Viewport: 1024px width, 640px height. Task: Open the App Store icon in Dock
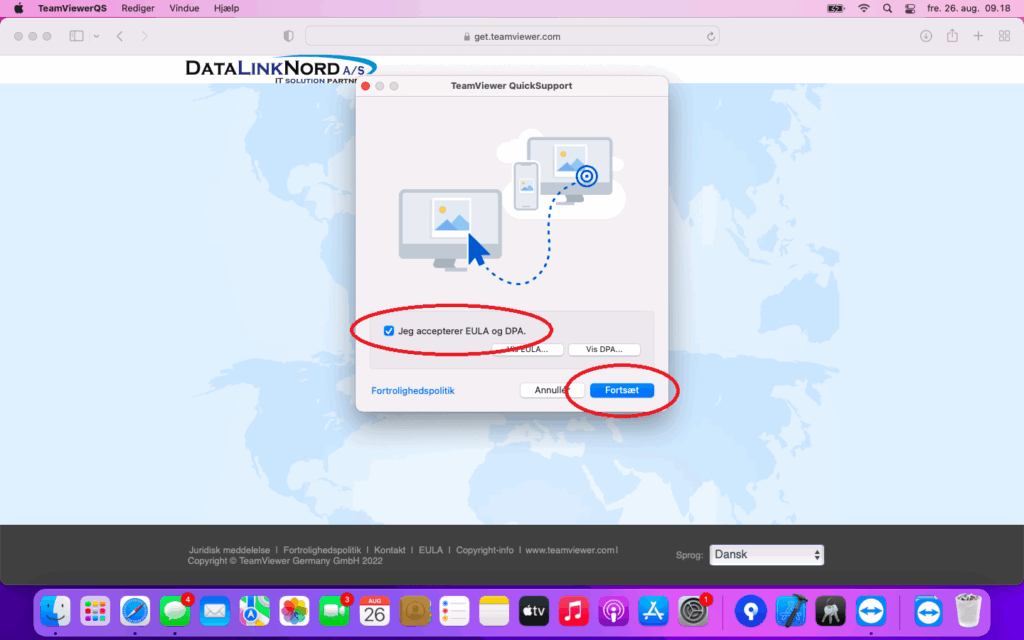pos(653,610)
